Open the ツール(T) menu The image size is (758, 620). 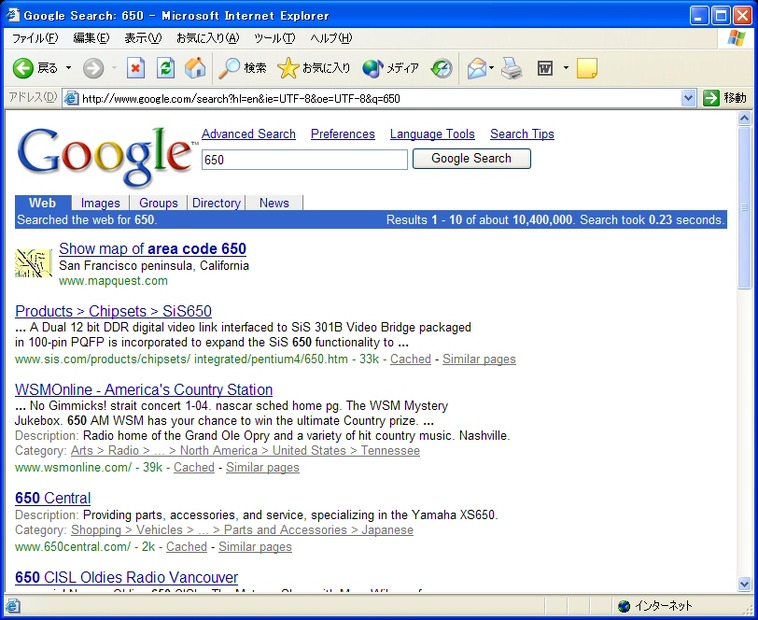275,38
